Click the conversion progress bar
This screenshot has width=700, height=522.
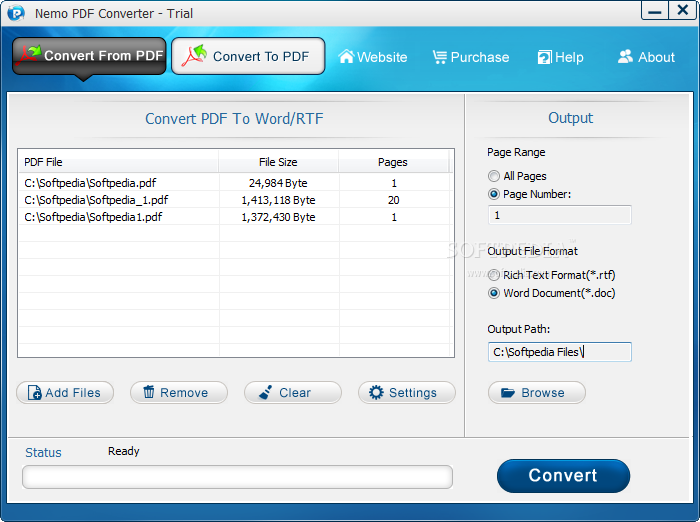pyautogui.click(x=238, y=477)
